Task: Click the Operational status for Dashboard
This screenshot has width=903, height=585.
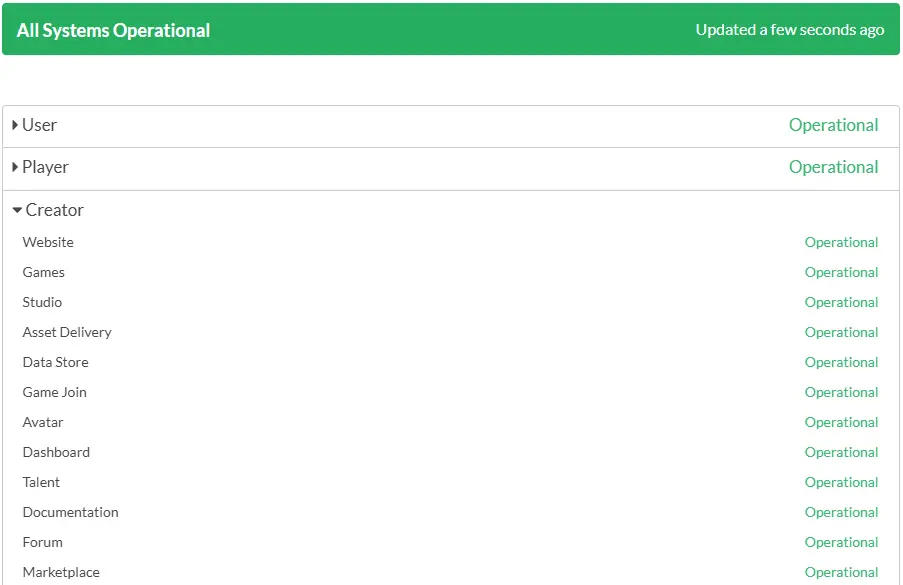Action: pyautogui.click(x=841, y=452)
